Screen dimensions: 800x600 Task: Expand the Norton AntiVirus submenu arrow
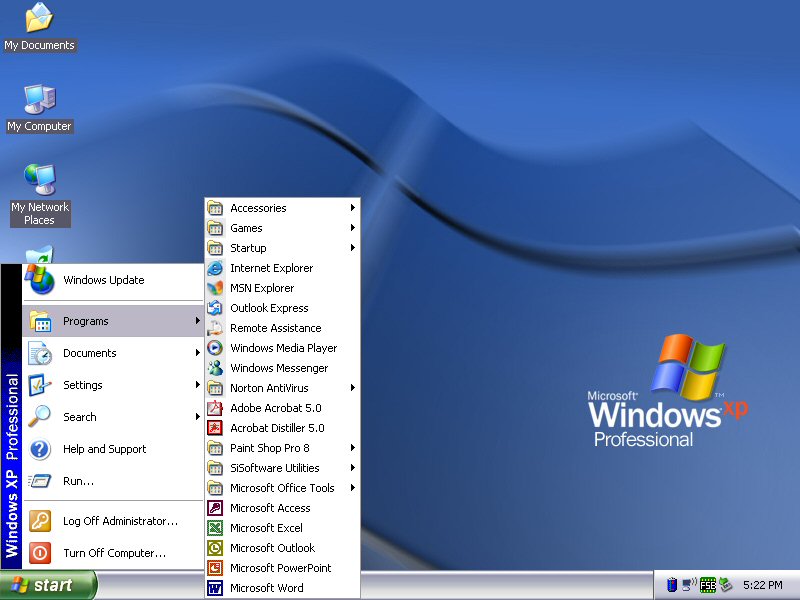click(353, 388)
